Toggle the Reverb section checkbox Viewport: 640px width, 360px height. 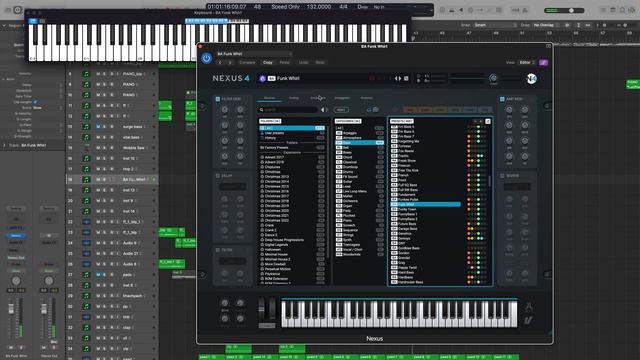coord(502,176)
